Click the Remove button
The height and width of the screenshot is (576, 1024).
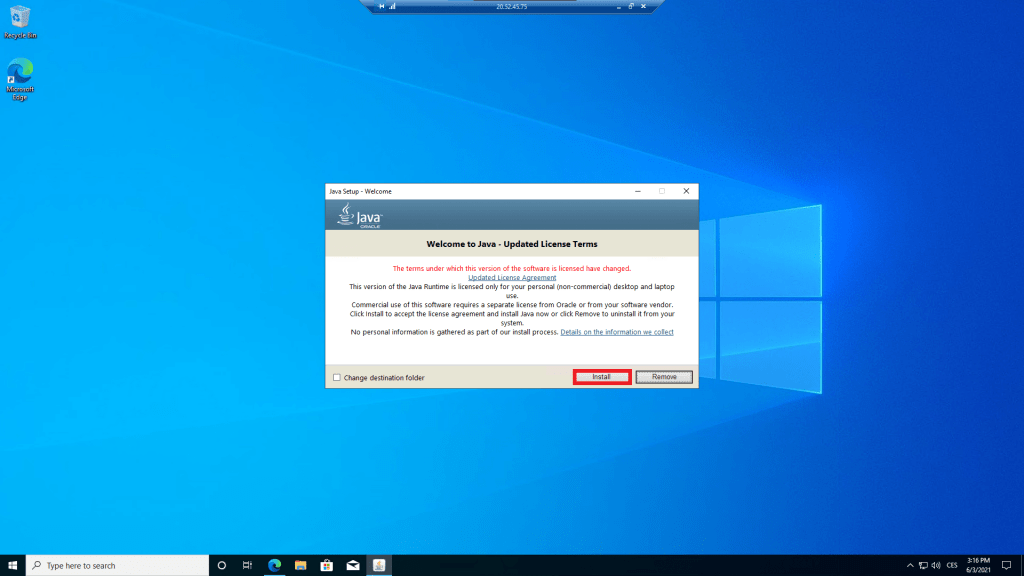[x=664, y=377]
